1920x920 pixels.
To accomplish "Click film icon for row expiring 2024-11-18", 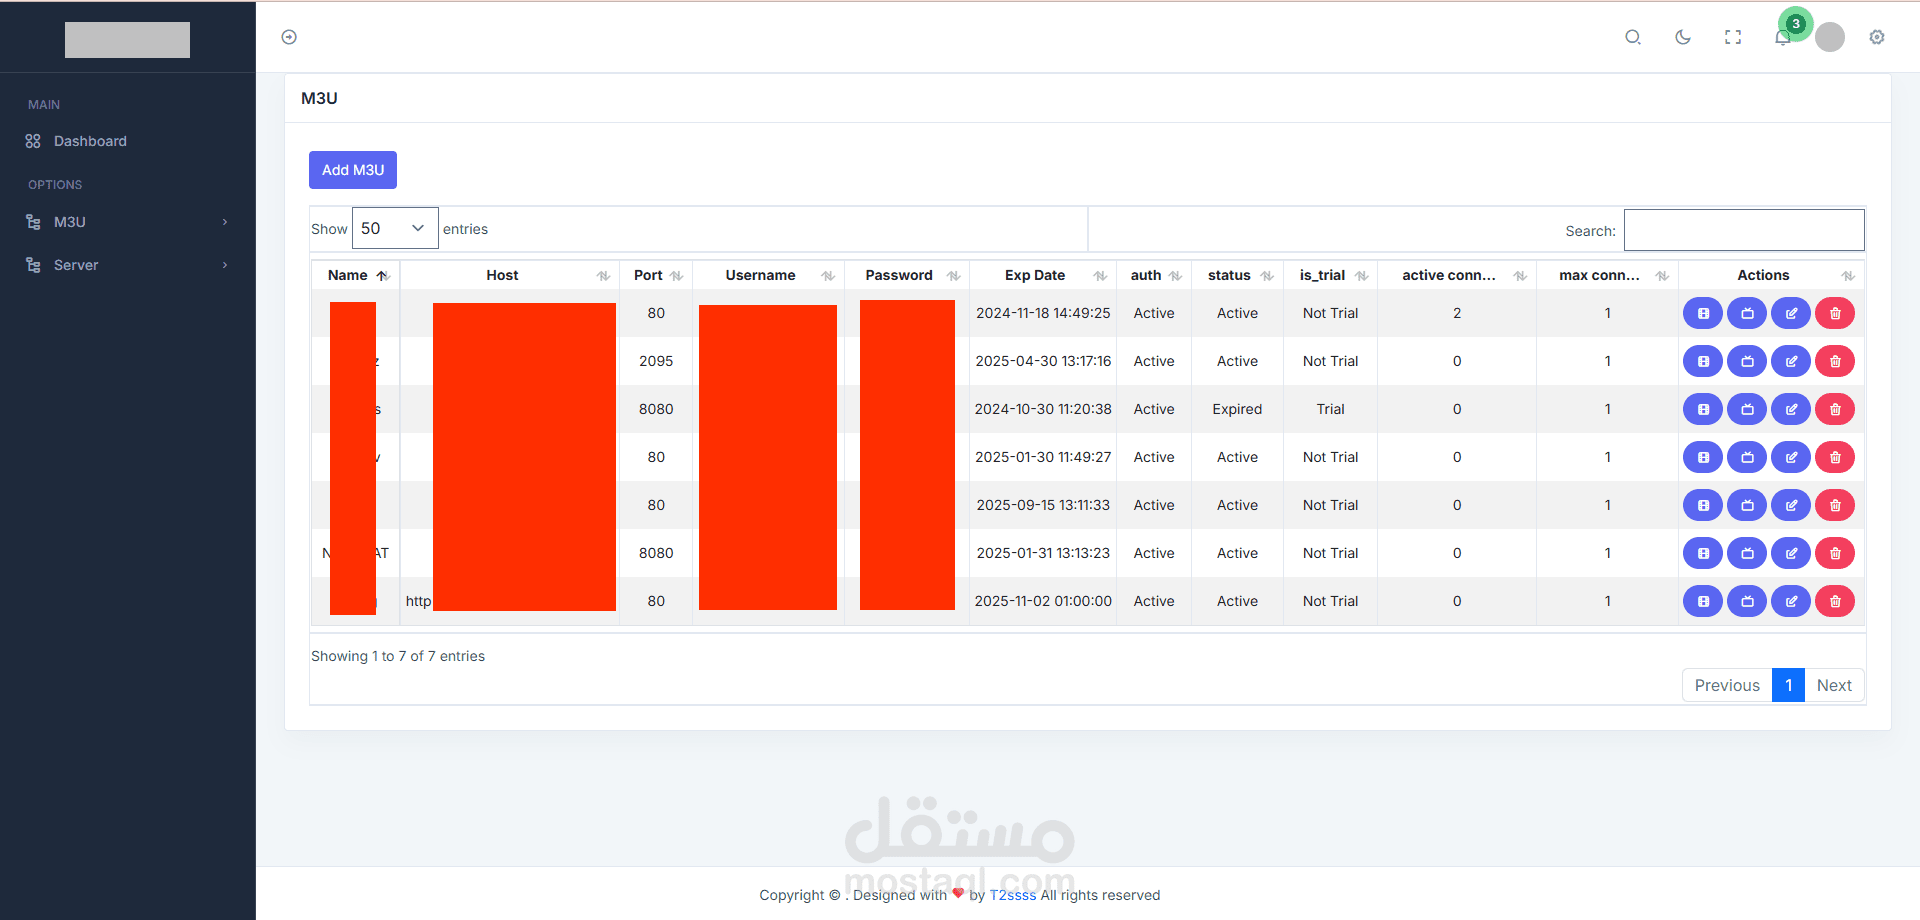I will pos(1703,313).
